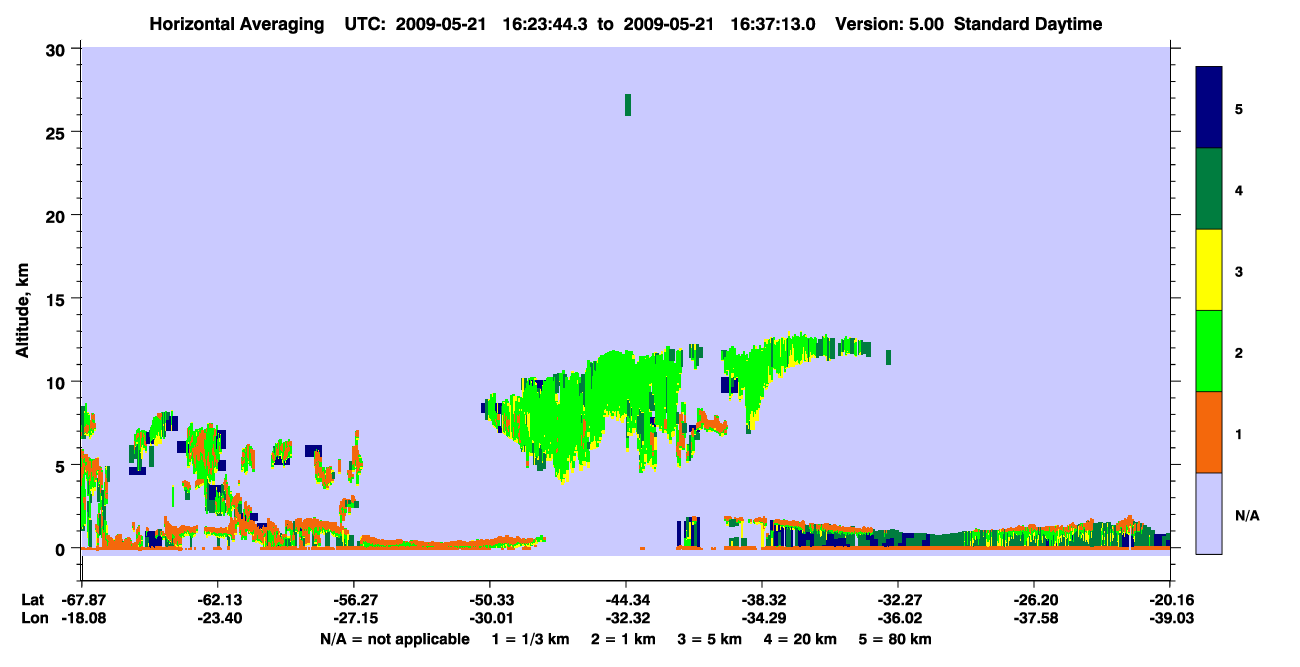
Task: Click longitude tick value '-18.08'
Action: pos(82,619)
